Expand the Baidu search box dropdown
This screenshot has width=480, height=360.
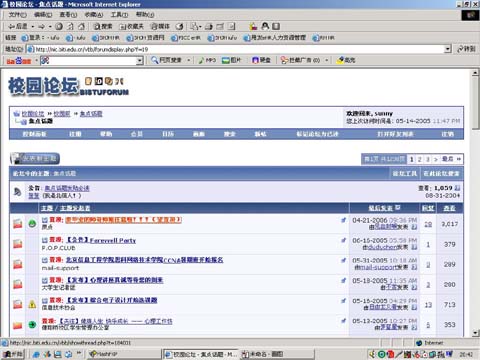[140, 61]
